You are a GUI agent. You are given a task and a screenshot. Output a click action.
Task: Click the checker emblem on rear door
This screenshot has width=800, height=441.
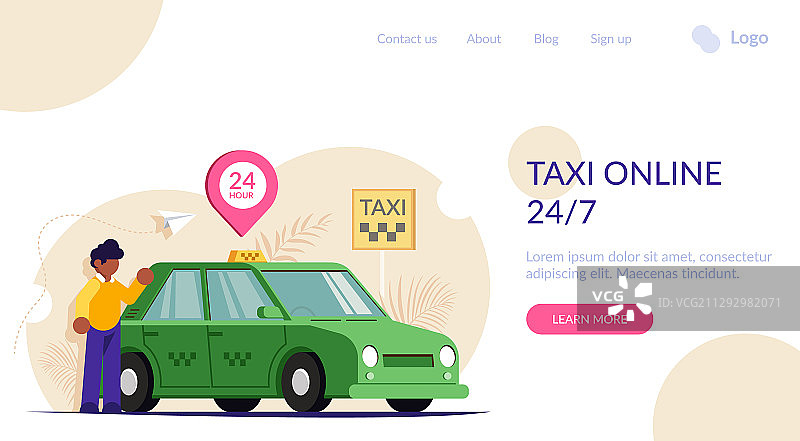tap(182, 358)
